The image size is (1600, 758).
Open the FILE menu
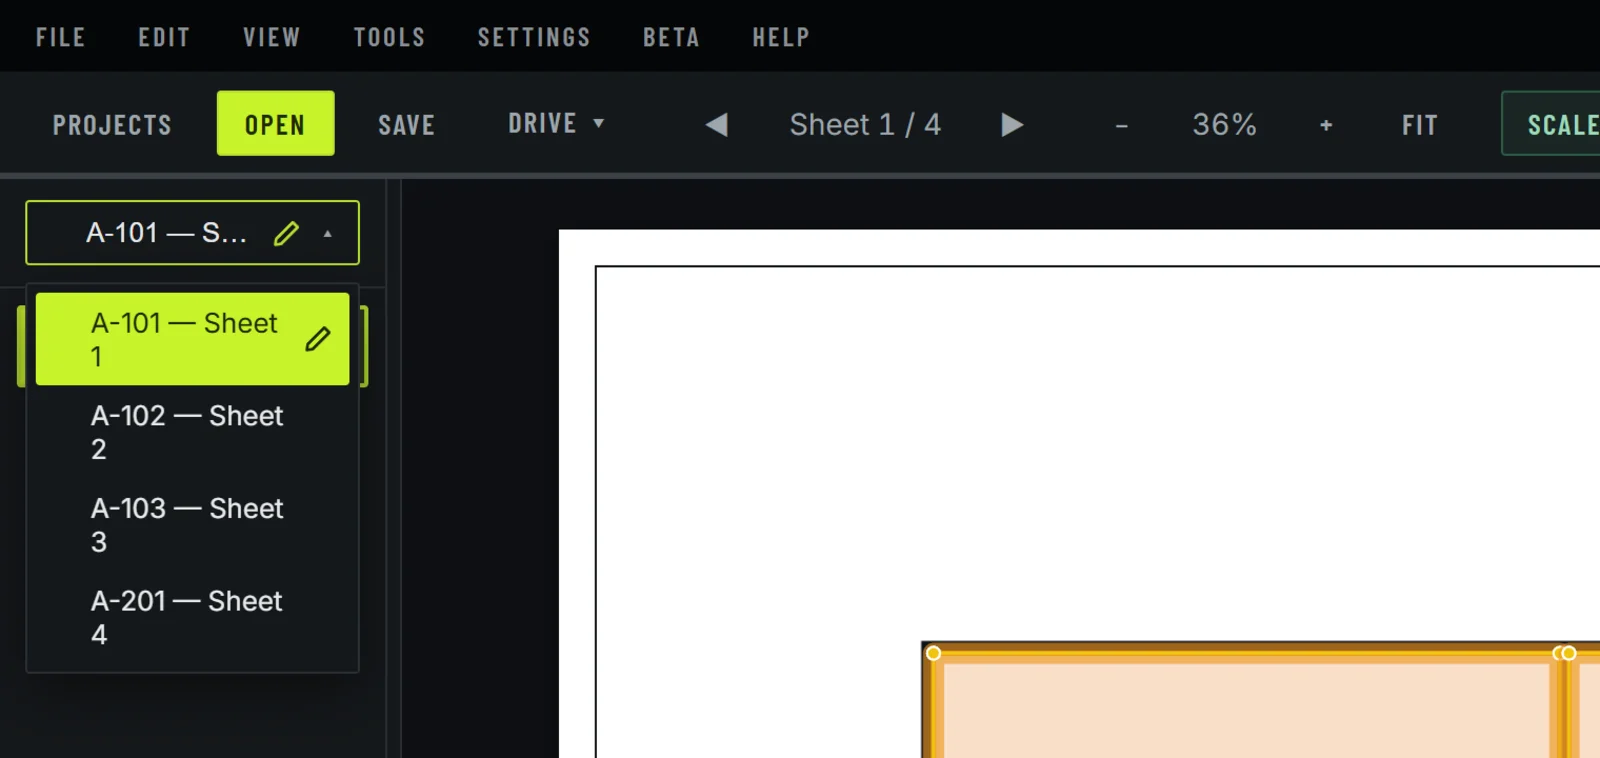(x=60, y=37)
